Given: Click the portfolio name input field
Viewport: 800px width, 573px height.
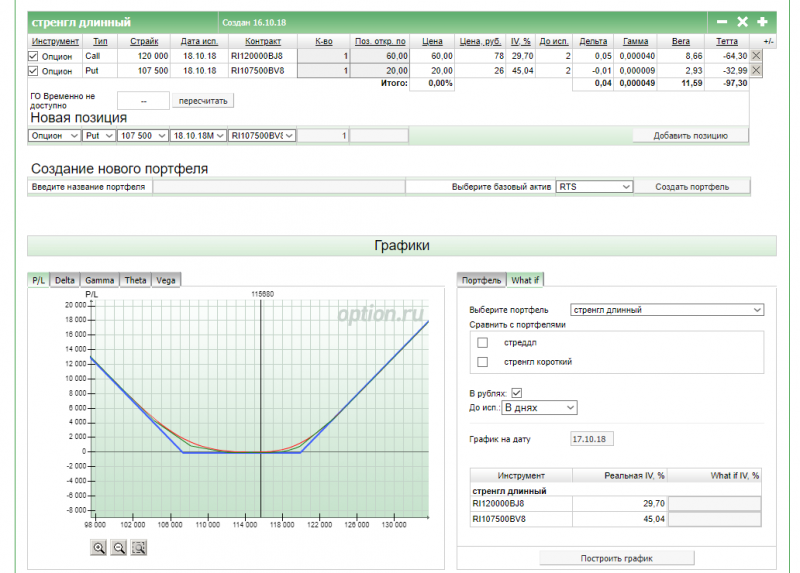Looking at the screenshot, I should (x=278, y=186).
